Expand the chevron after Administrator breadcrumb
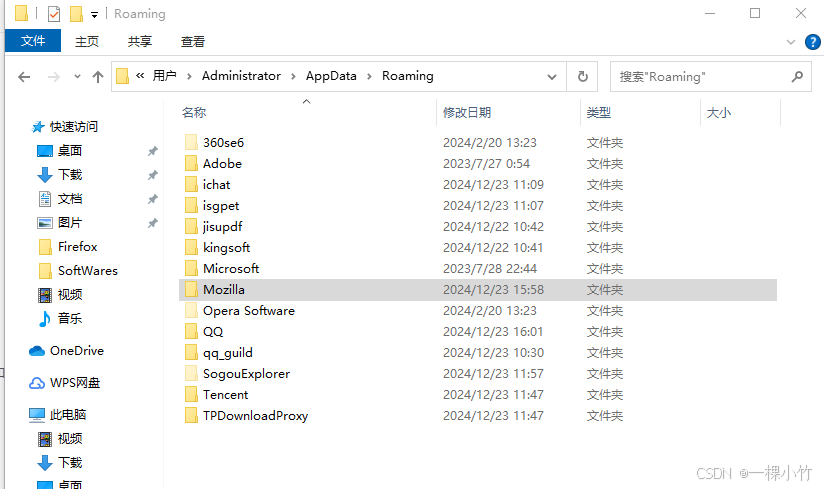Viewport: 824px width, 489px height. click(x=293, y=77)
